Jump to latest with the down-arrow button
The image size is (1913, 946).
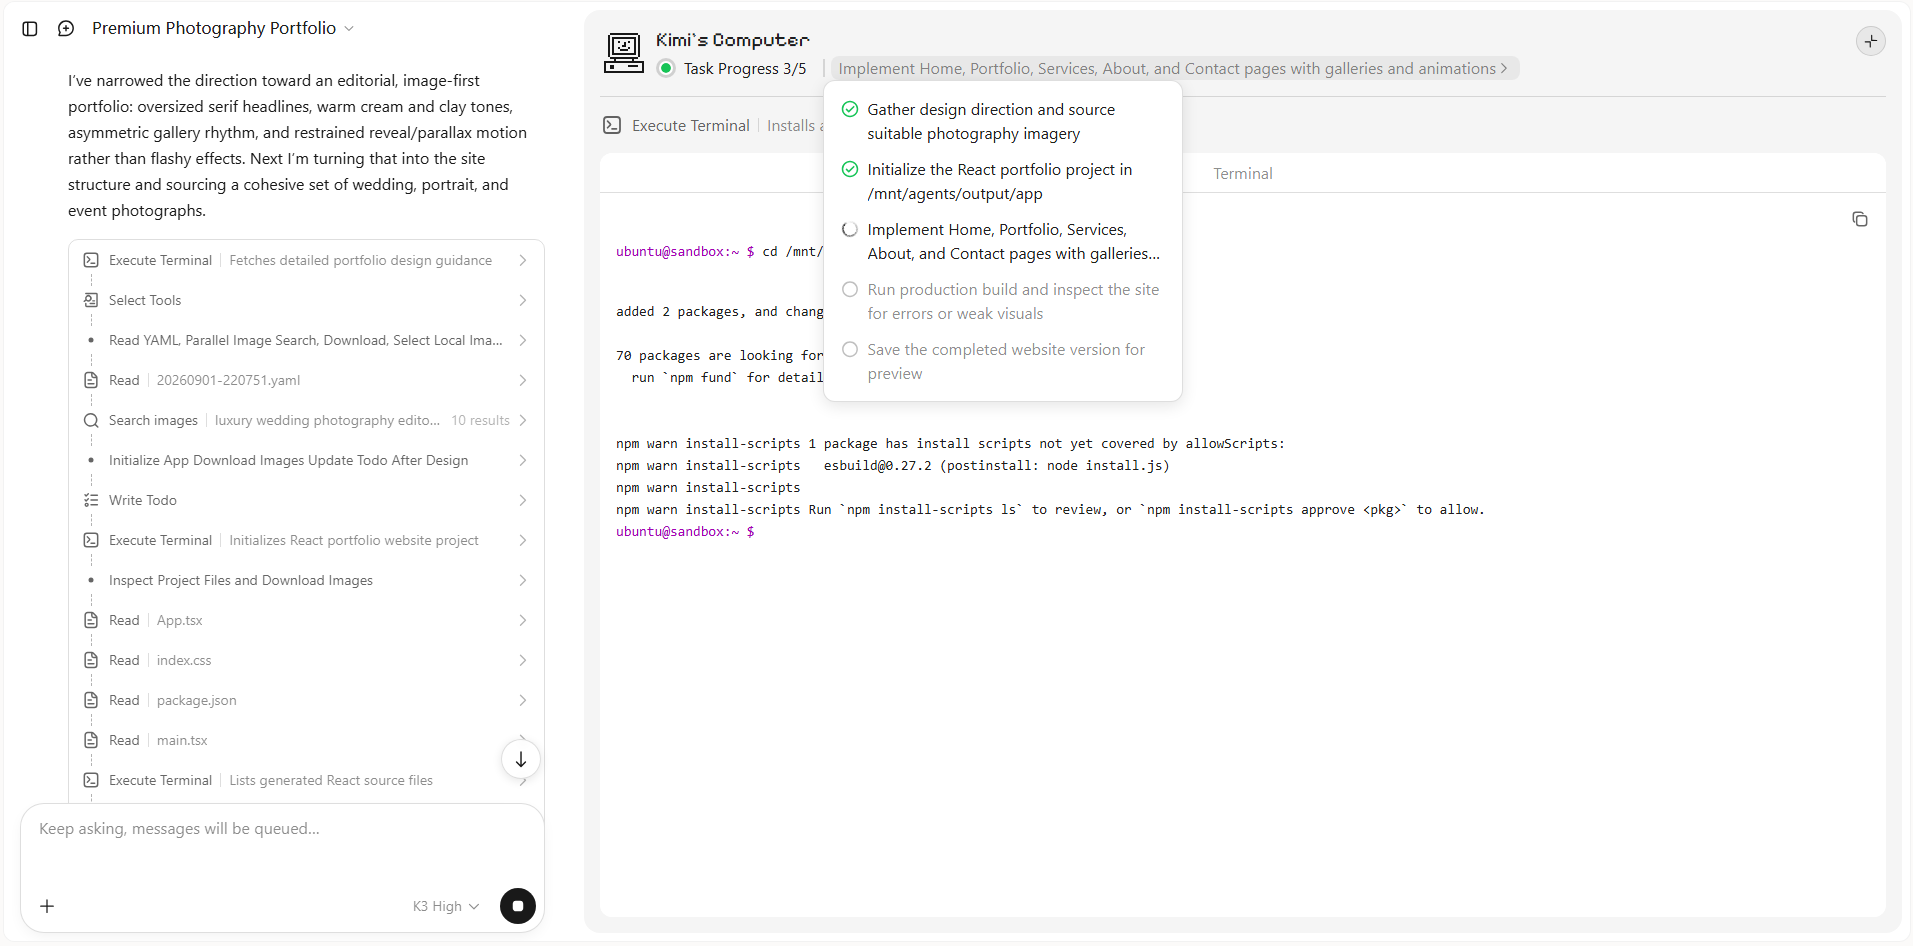tap(521, 759)
